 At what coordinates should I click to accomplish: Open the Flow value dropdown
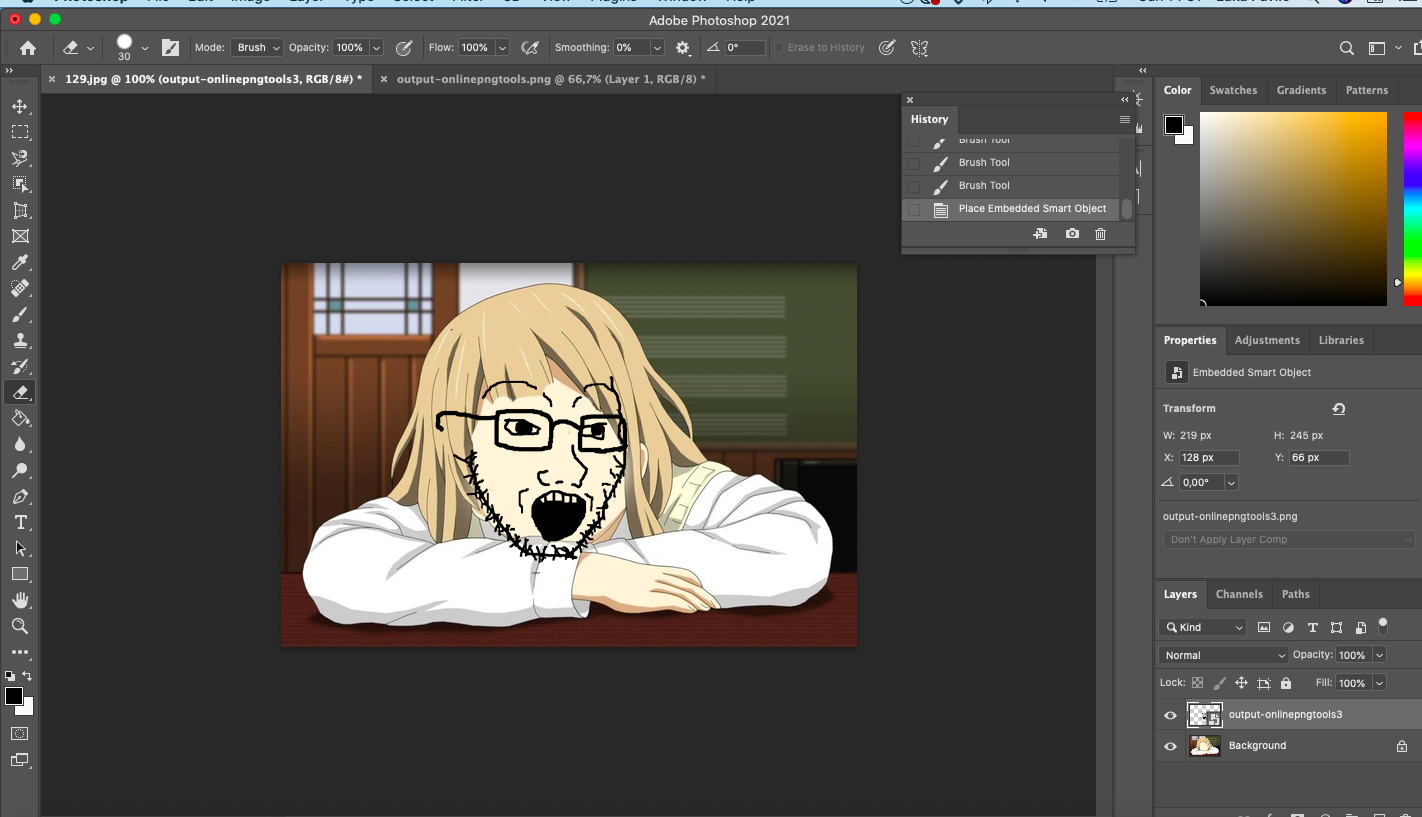point(502,47)
